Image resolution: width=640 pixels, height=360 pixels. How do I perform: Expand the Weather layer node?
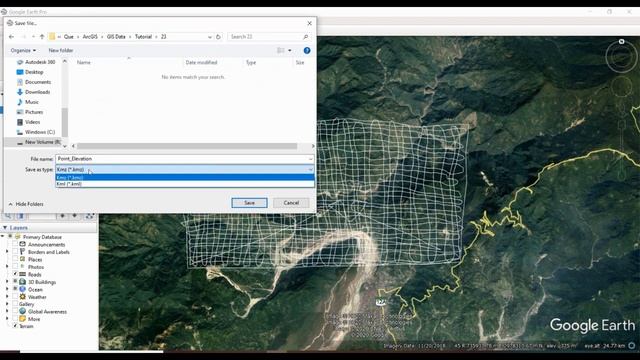tap(7, 297)
